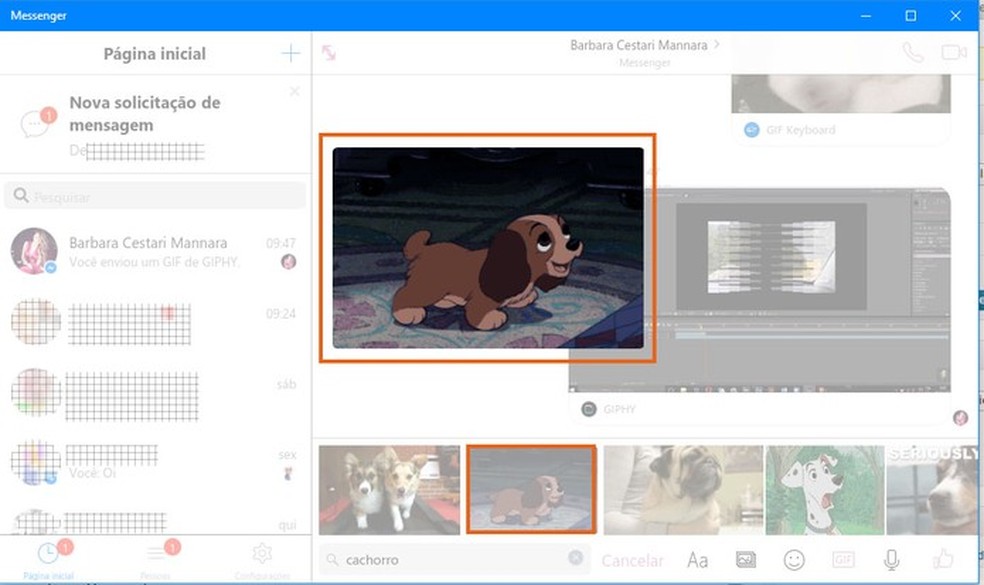This screenshot has height=585, width=984.
Task: Open text styling with the Aa icon
Action: (x=698, y=560)
